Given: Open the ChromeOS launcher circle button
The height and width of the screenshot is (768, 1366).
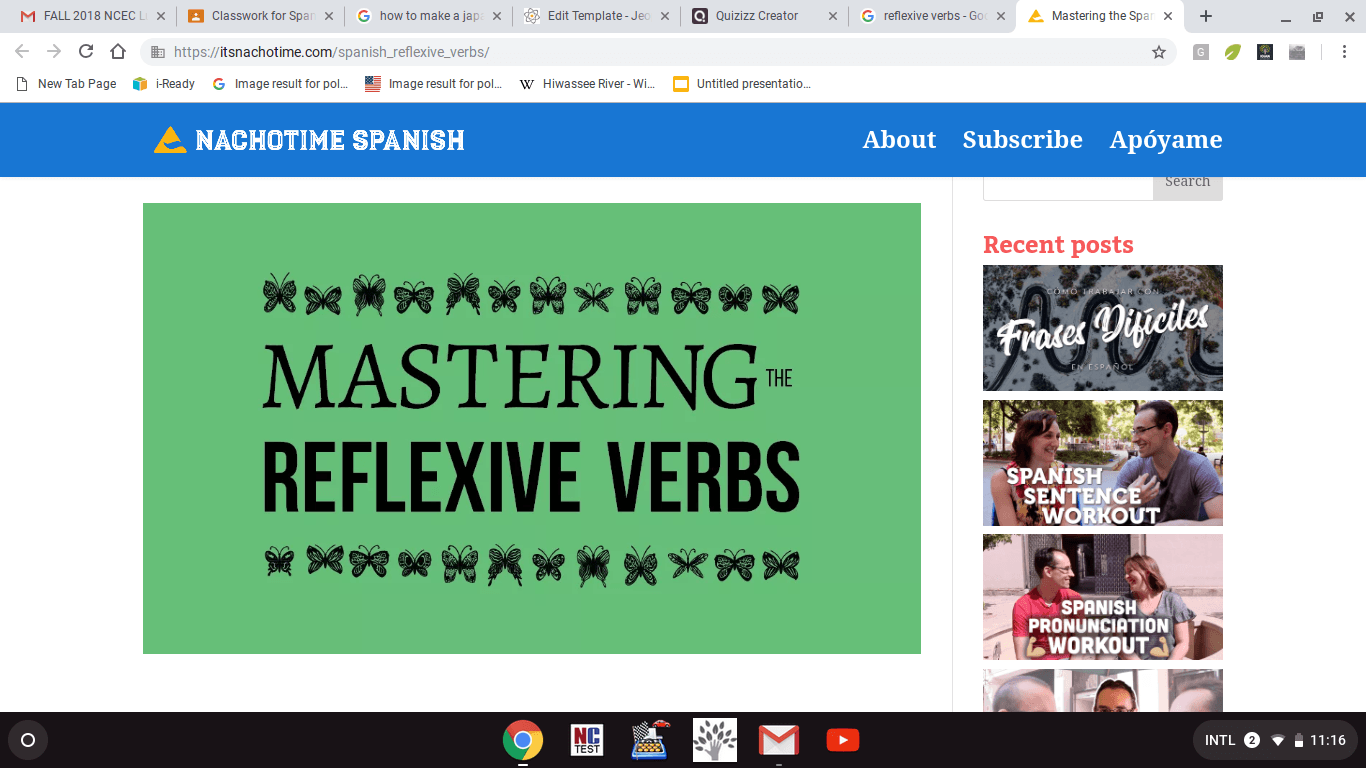Looking at the screenshot, I should [28, 740].
